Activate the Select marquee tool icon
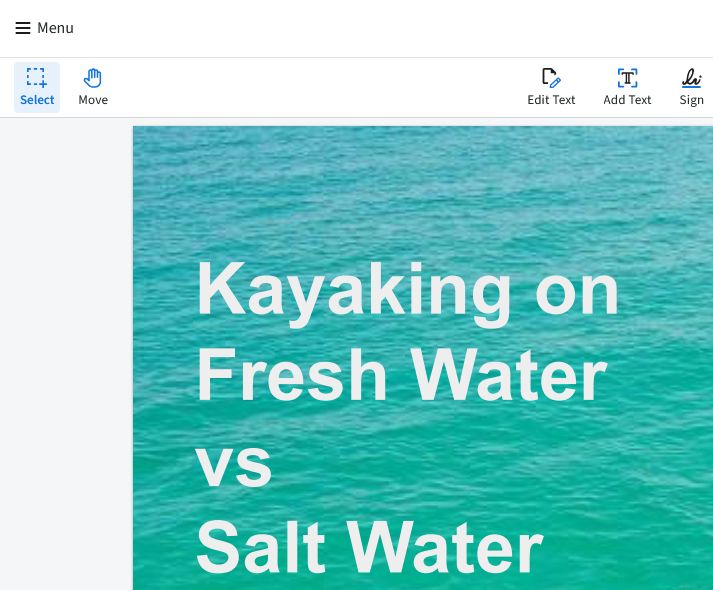 36,78
